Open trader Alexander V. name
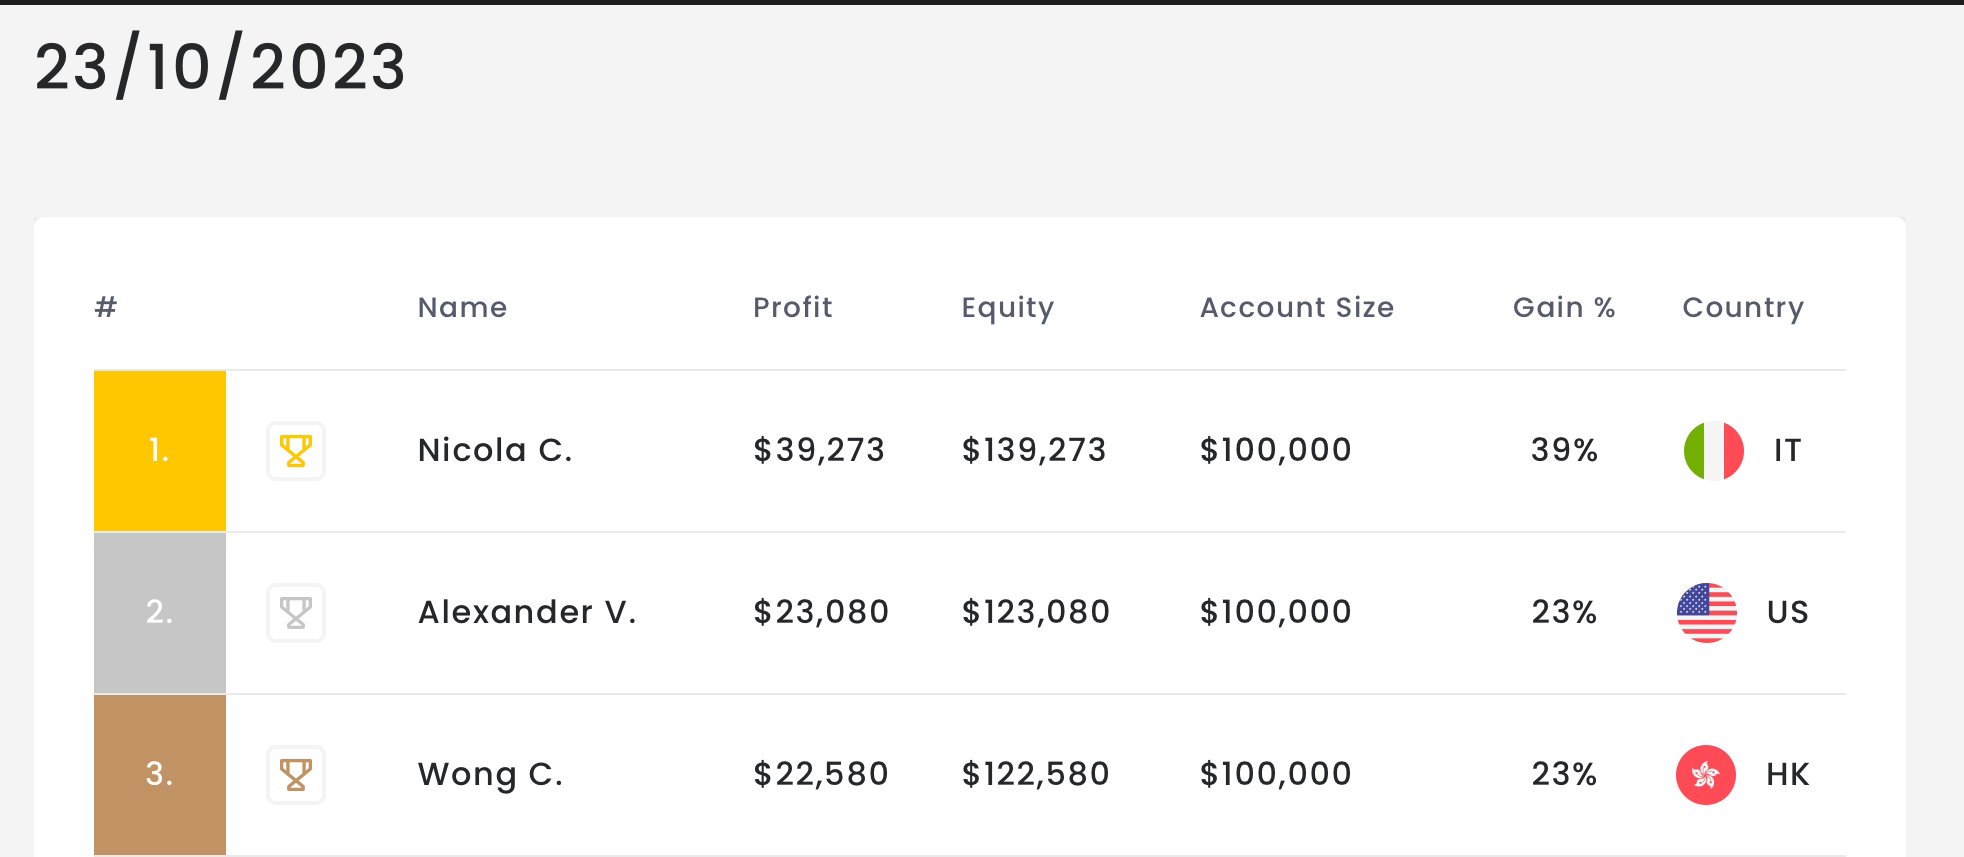The height and width of the screenshot is (857, 1964). coord(527,612)
